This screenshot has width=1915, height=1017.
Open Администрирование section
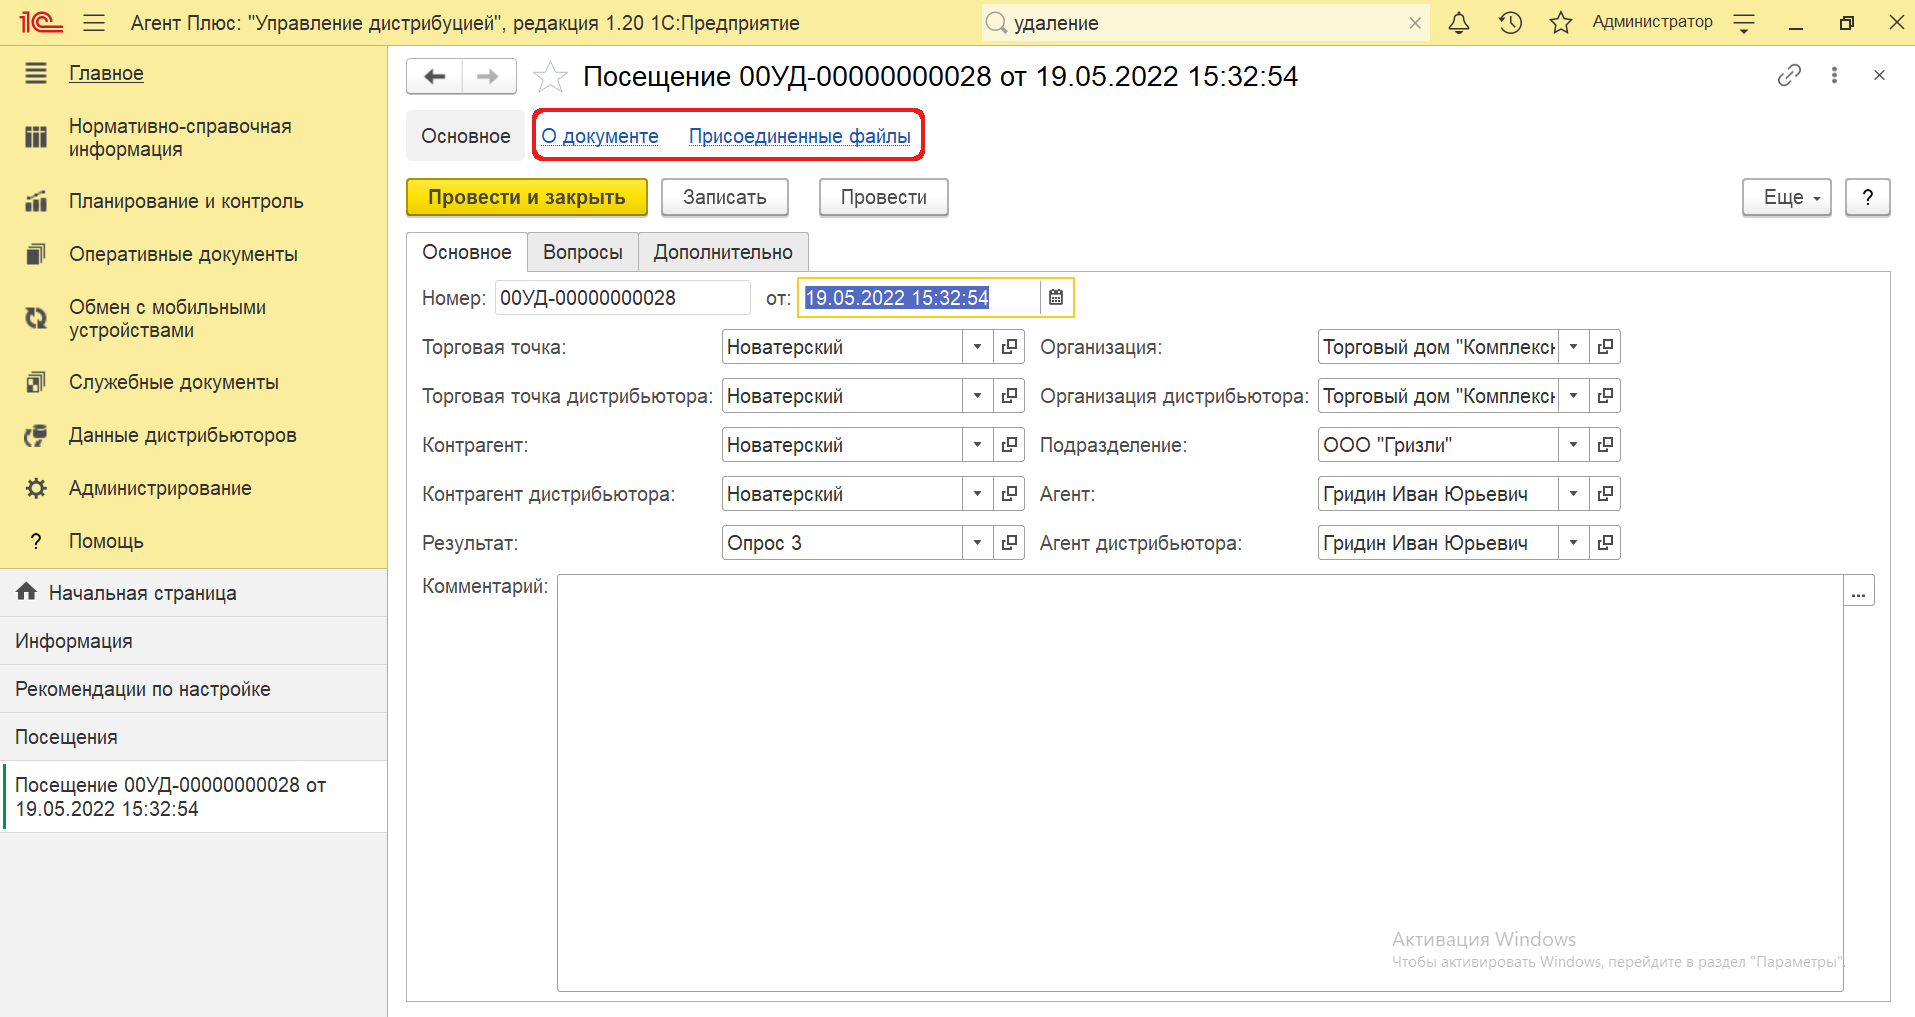(160, 488)
